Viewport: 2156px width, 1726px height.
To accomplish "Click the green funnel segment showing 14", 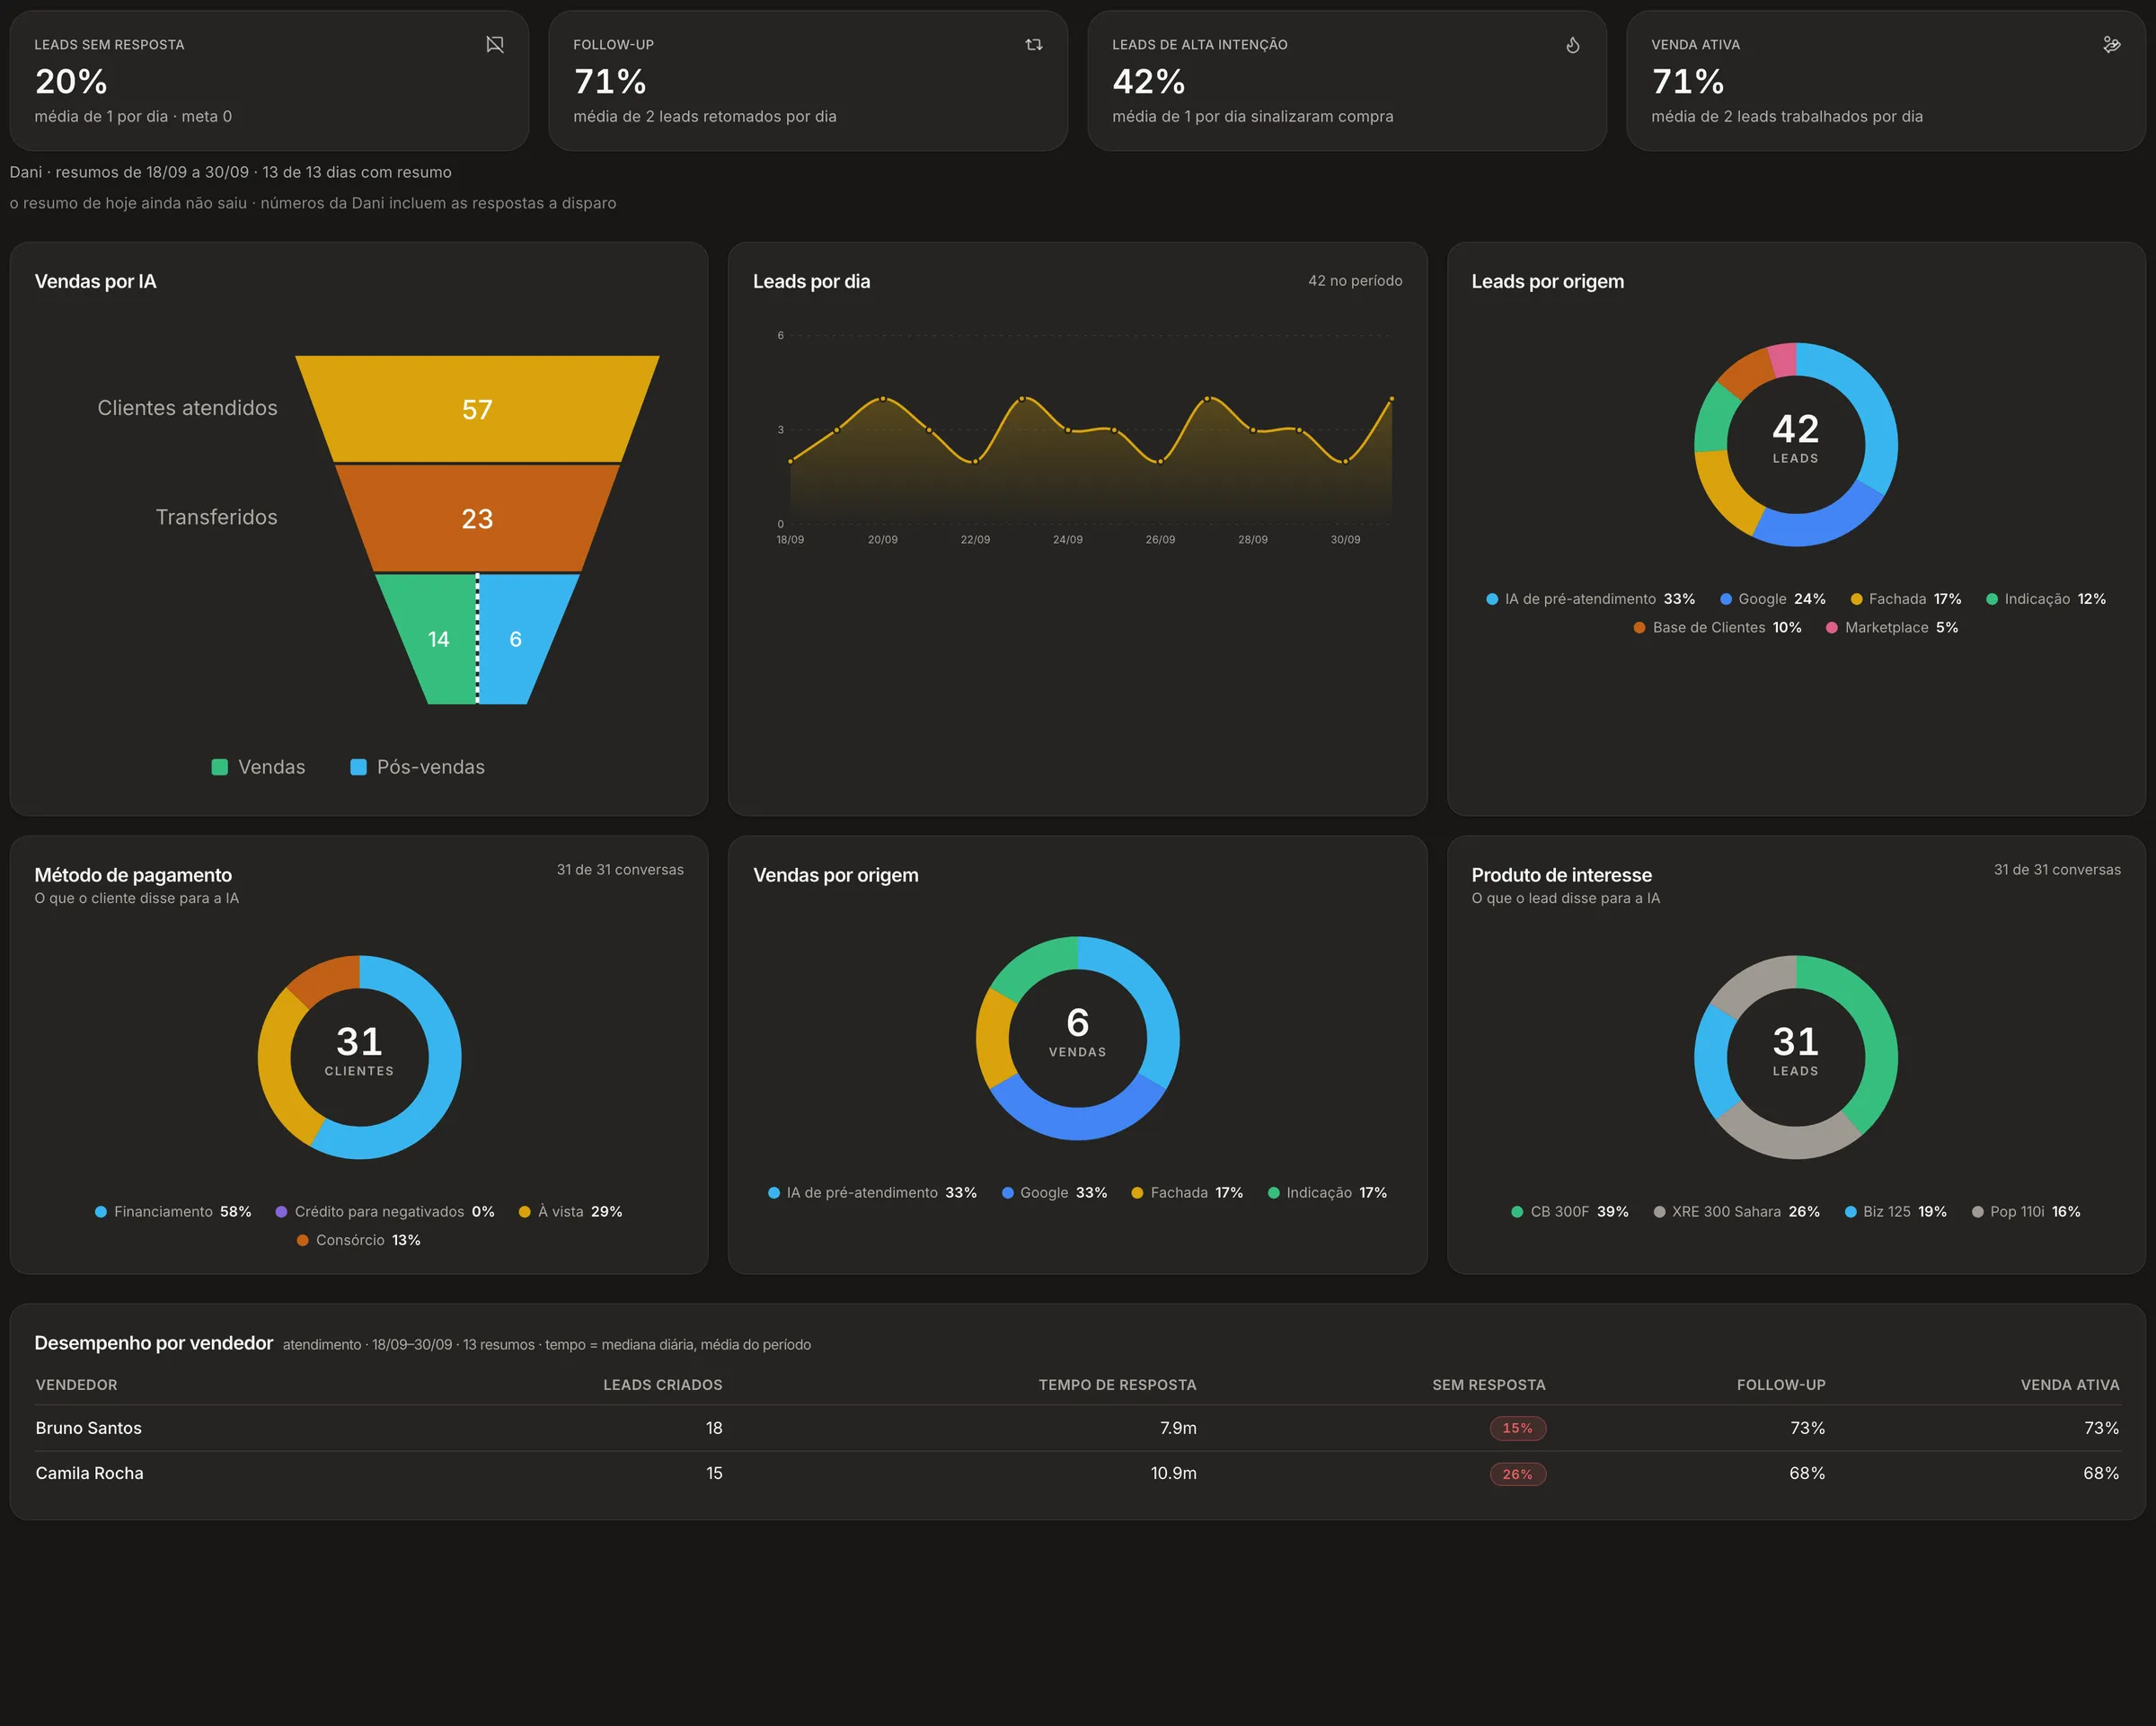I will (x=432, y=639).
